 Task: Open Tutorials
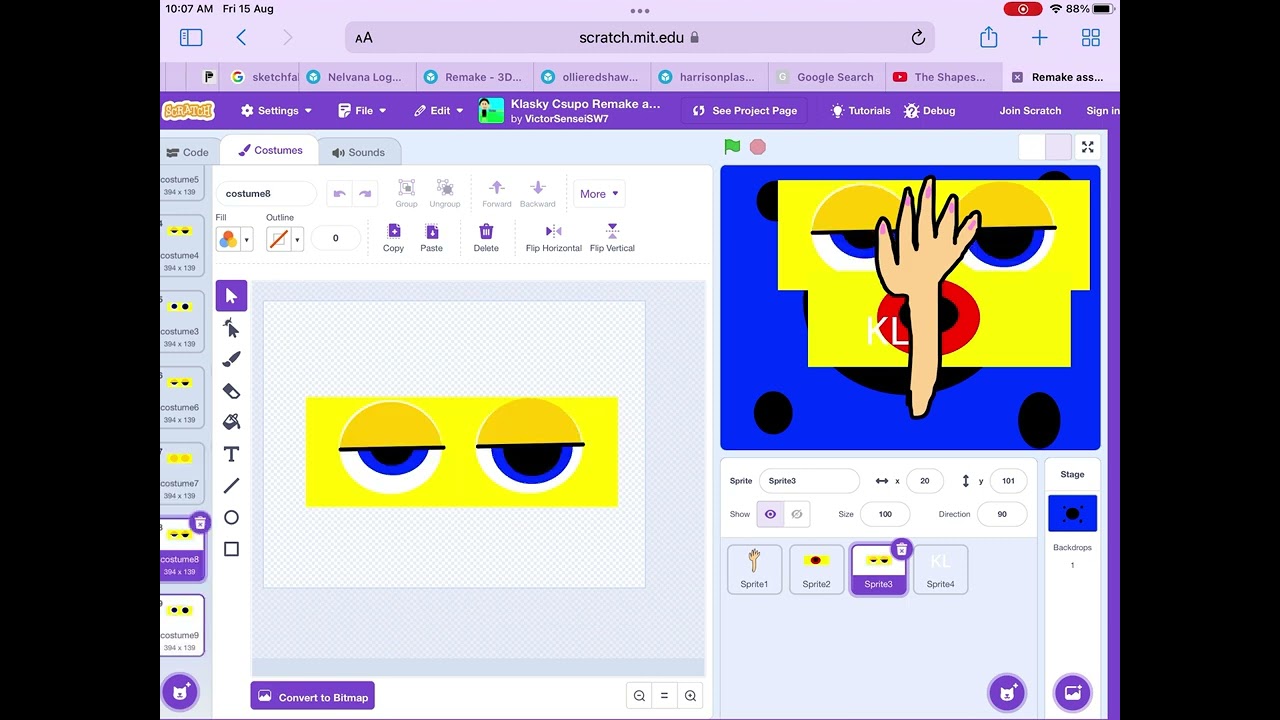[860, 111]
